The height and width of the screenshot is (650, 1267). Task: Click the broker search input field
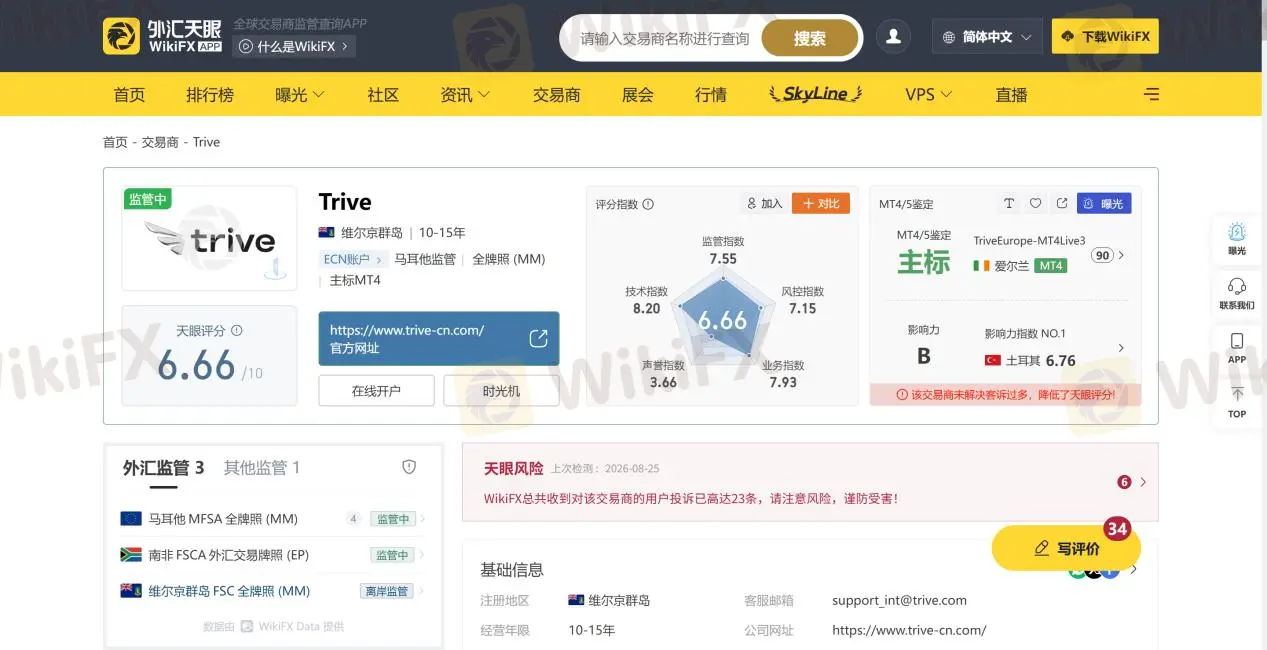665,38
